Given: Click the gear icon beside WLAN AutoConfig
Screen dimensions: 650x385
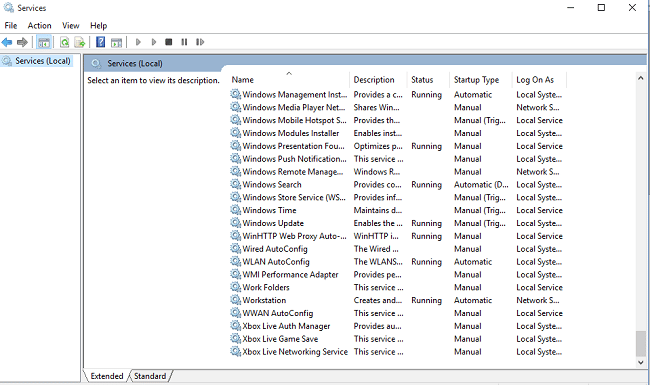Looking at the screenshot, I should pyautogui.click(x=235, y=262).
